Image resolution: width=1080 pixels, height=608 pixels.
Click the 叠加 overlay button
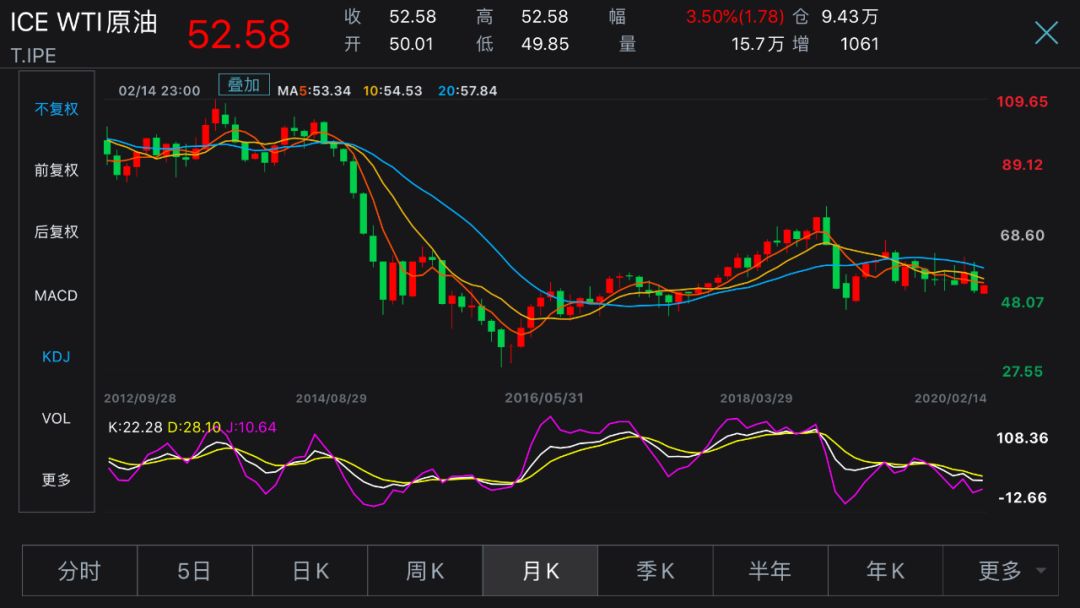(x=244, y=85)
